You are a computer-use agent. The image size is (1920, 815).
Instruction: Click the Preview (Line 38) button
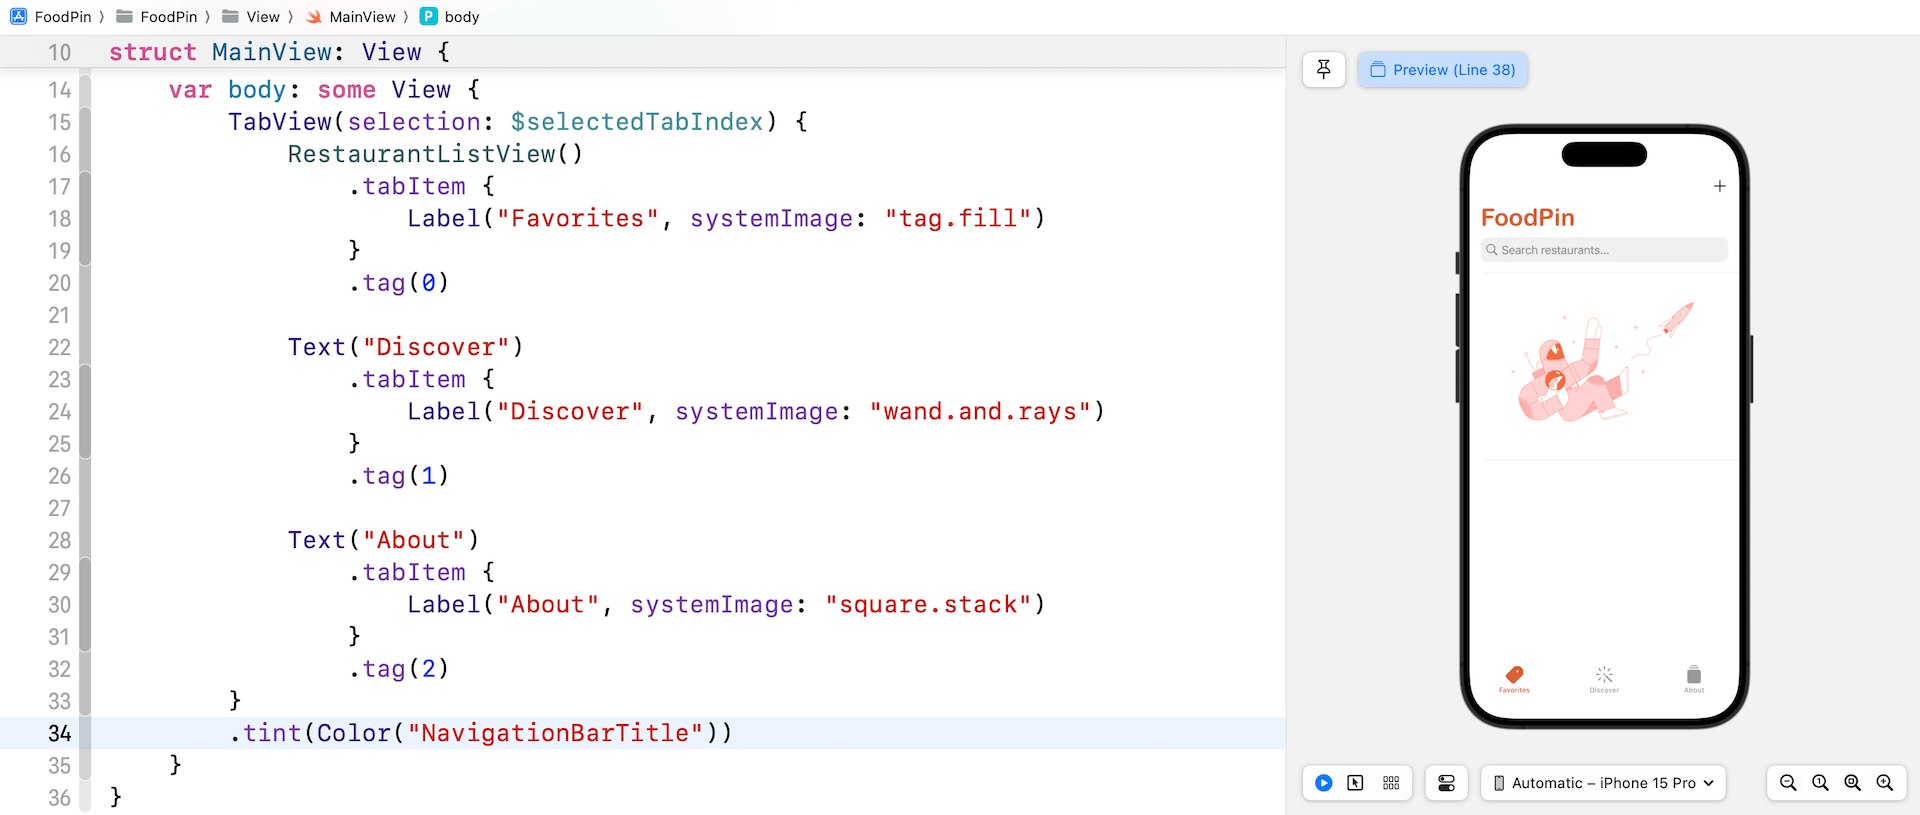1442,70
